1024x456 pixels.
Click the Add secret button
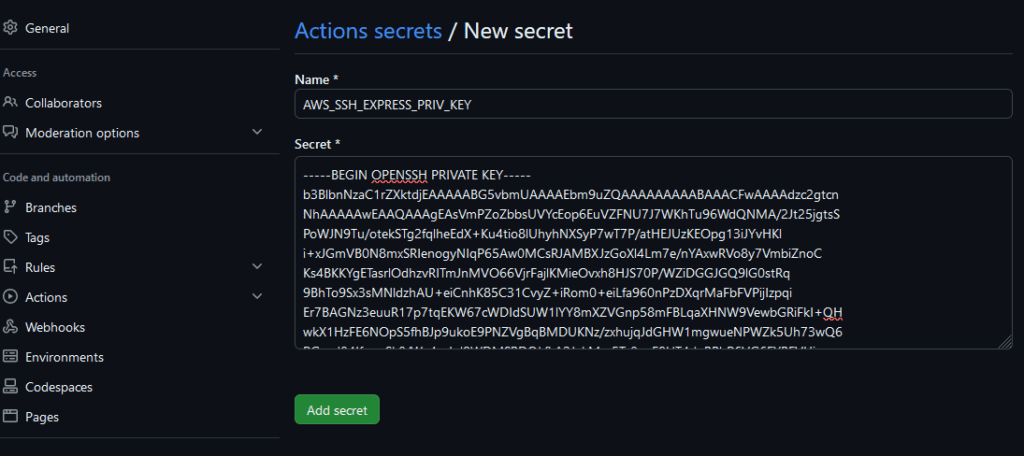337,410
